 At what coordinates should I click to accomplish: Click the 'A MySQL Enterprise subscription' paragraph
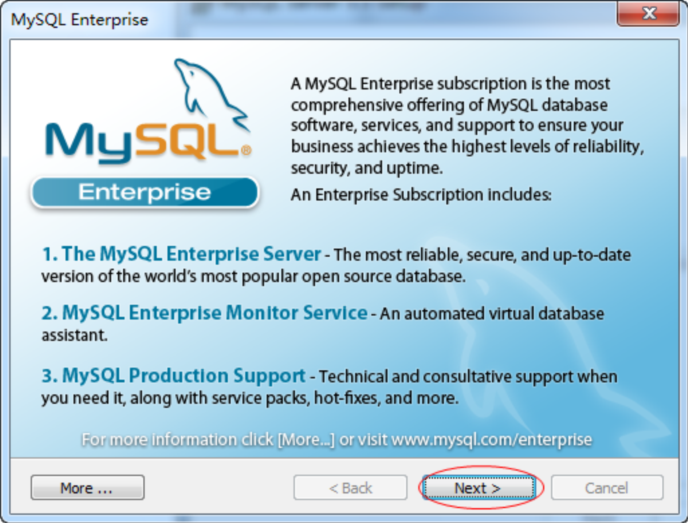467,125
